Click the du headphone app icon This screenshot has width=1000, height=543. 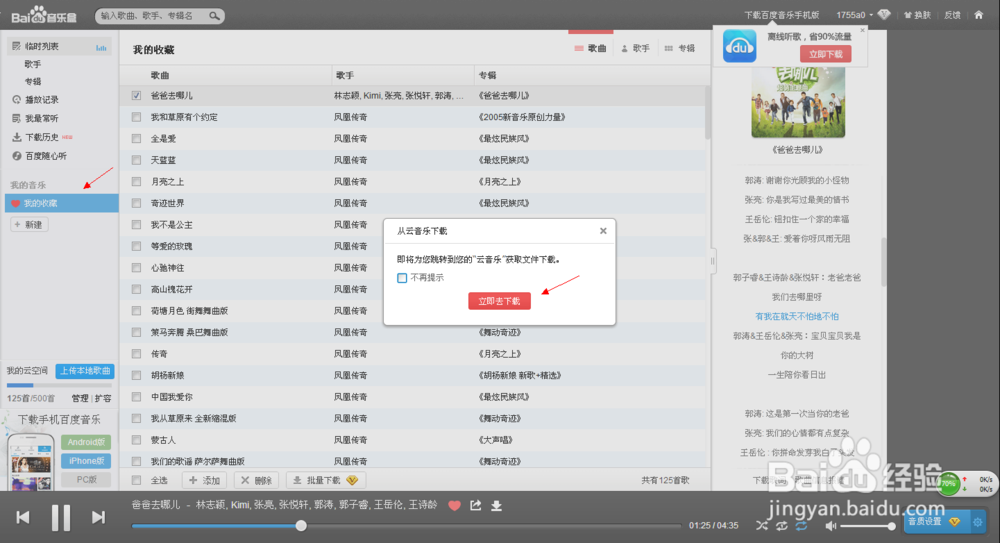tap(739, 46)
